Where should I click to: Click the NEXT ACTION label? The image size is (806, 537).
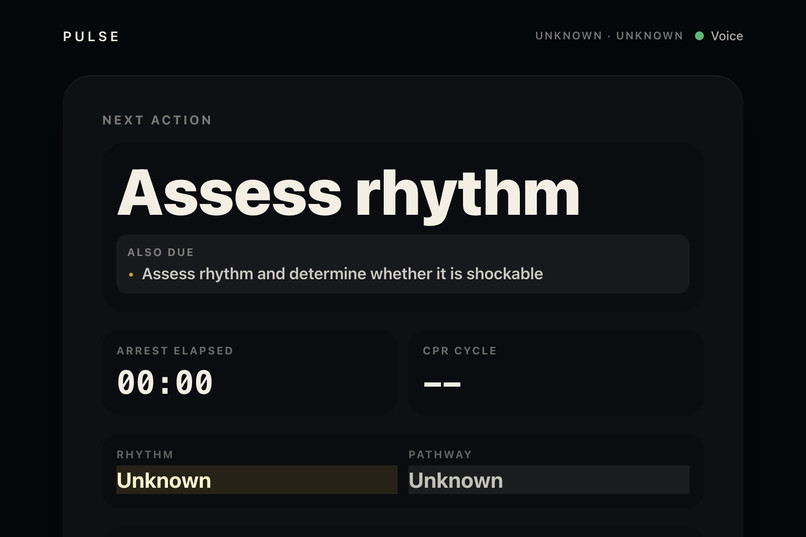[157, 120]
